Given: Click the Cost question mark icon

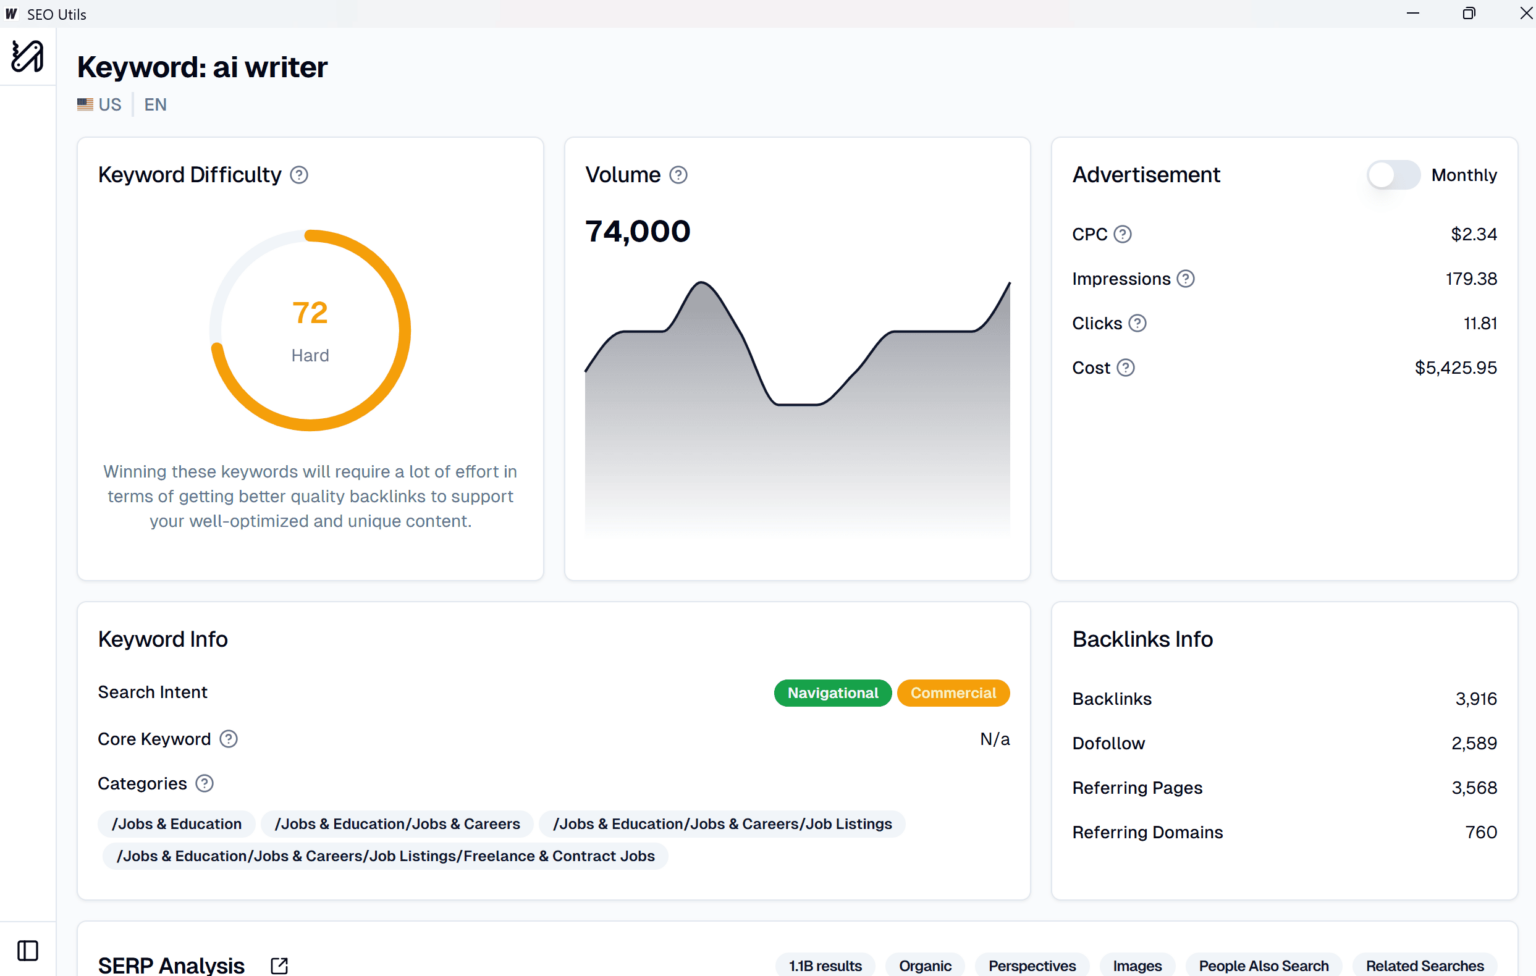Looking at the screenshot, I should pos(1127,368).
